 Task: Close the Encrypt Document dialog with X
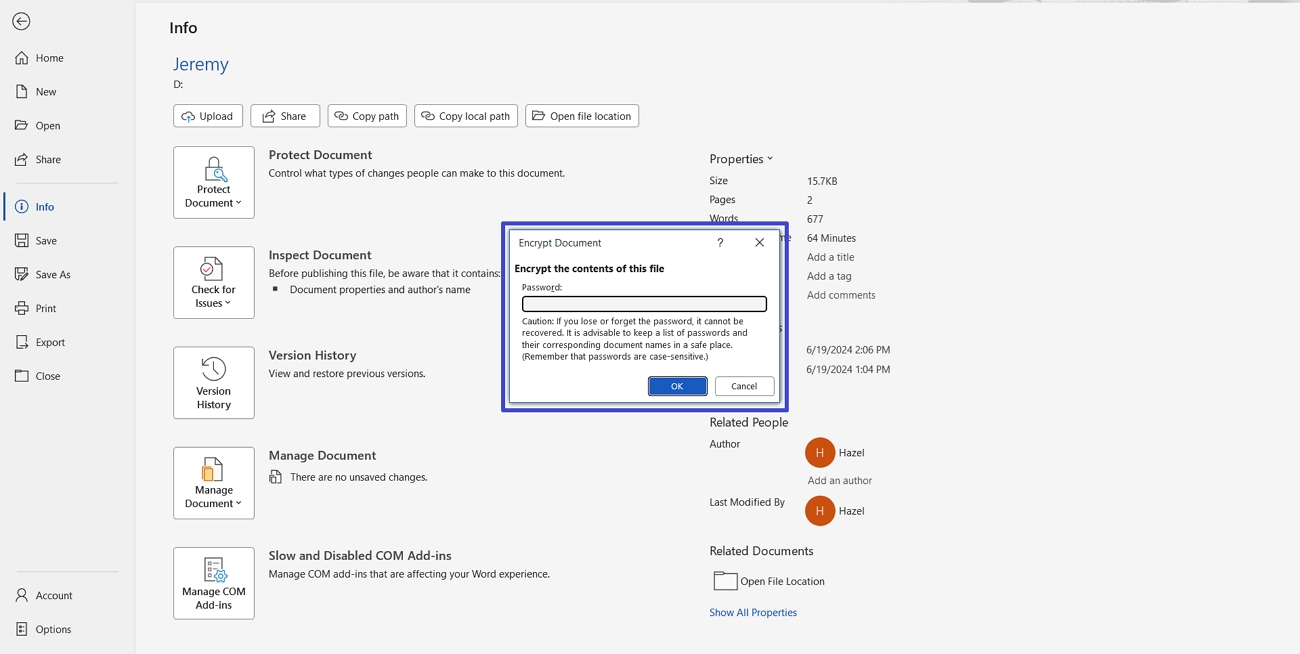click(x=759, y=243)
